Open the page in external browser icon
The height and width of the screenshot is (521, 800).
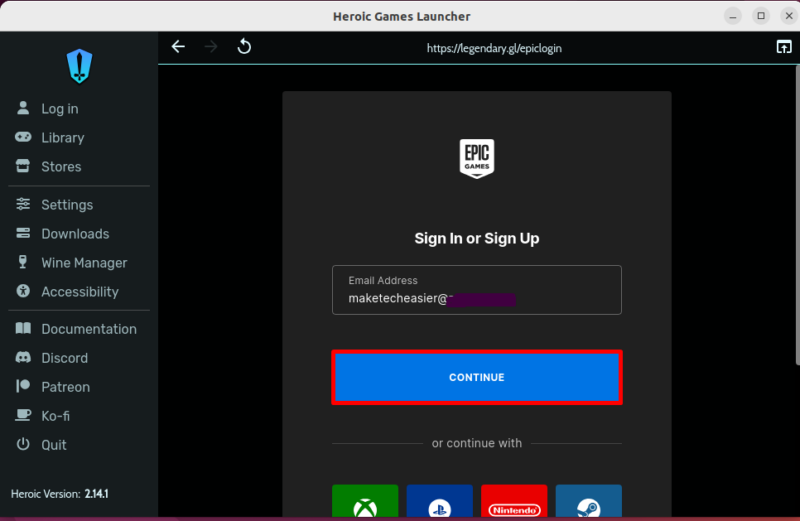tap(784, 47)
